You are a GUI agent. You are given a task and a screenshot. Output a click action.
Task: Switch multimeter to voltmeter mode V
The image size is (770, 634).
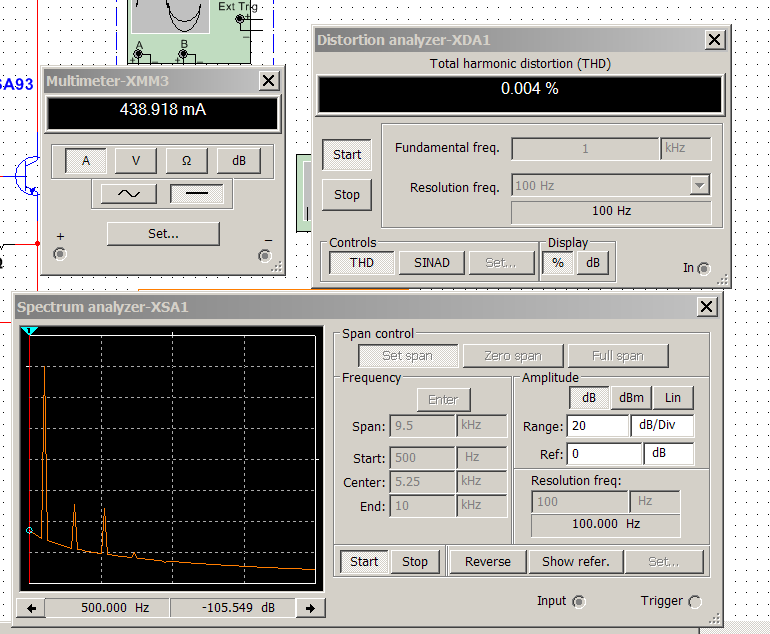(135, 160)
